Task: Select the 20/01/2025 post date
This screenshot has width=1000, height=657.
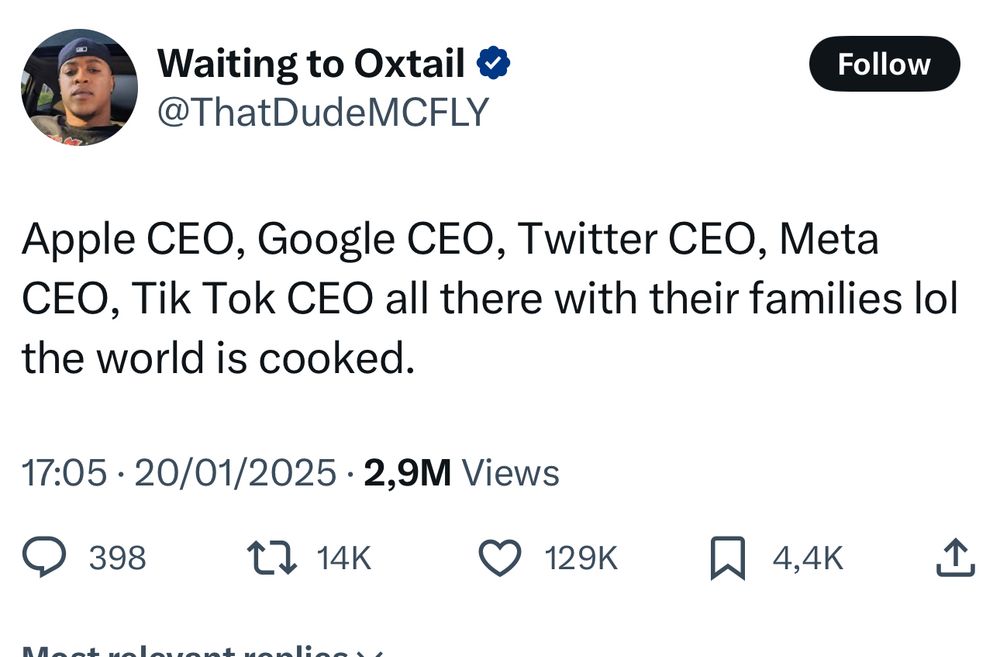Action: [x=235, y=473]
